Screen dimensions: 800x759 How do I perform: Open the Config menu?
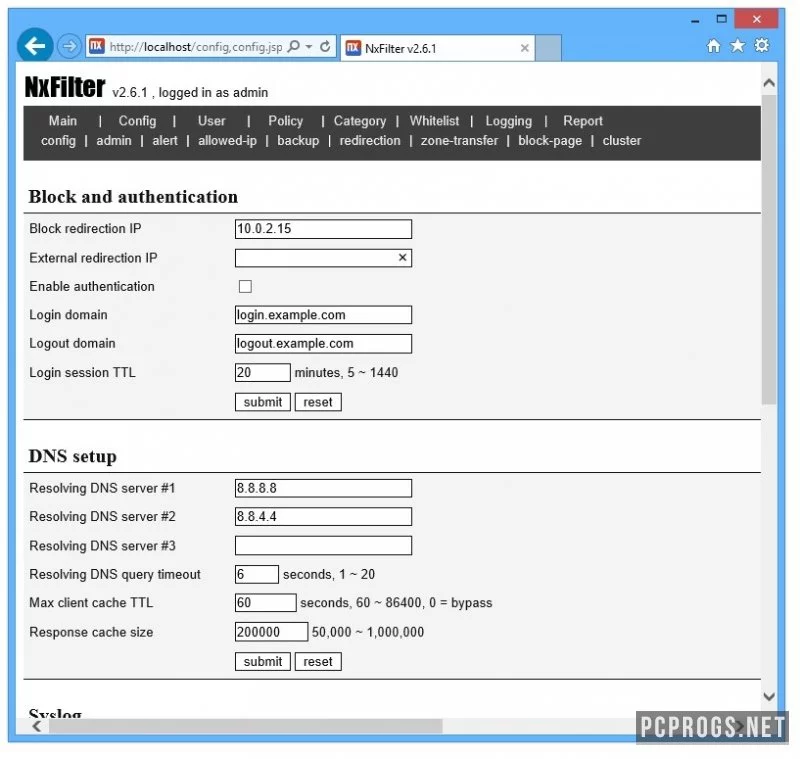pos(137,121)
